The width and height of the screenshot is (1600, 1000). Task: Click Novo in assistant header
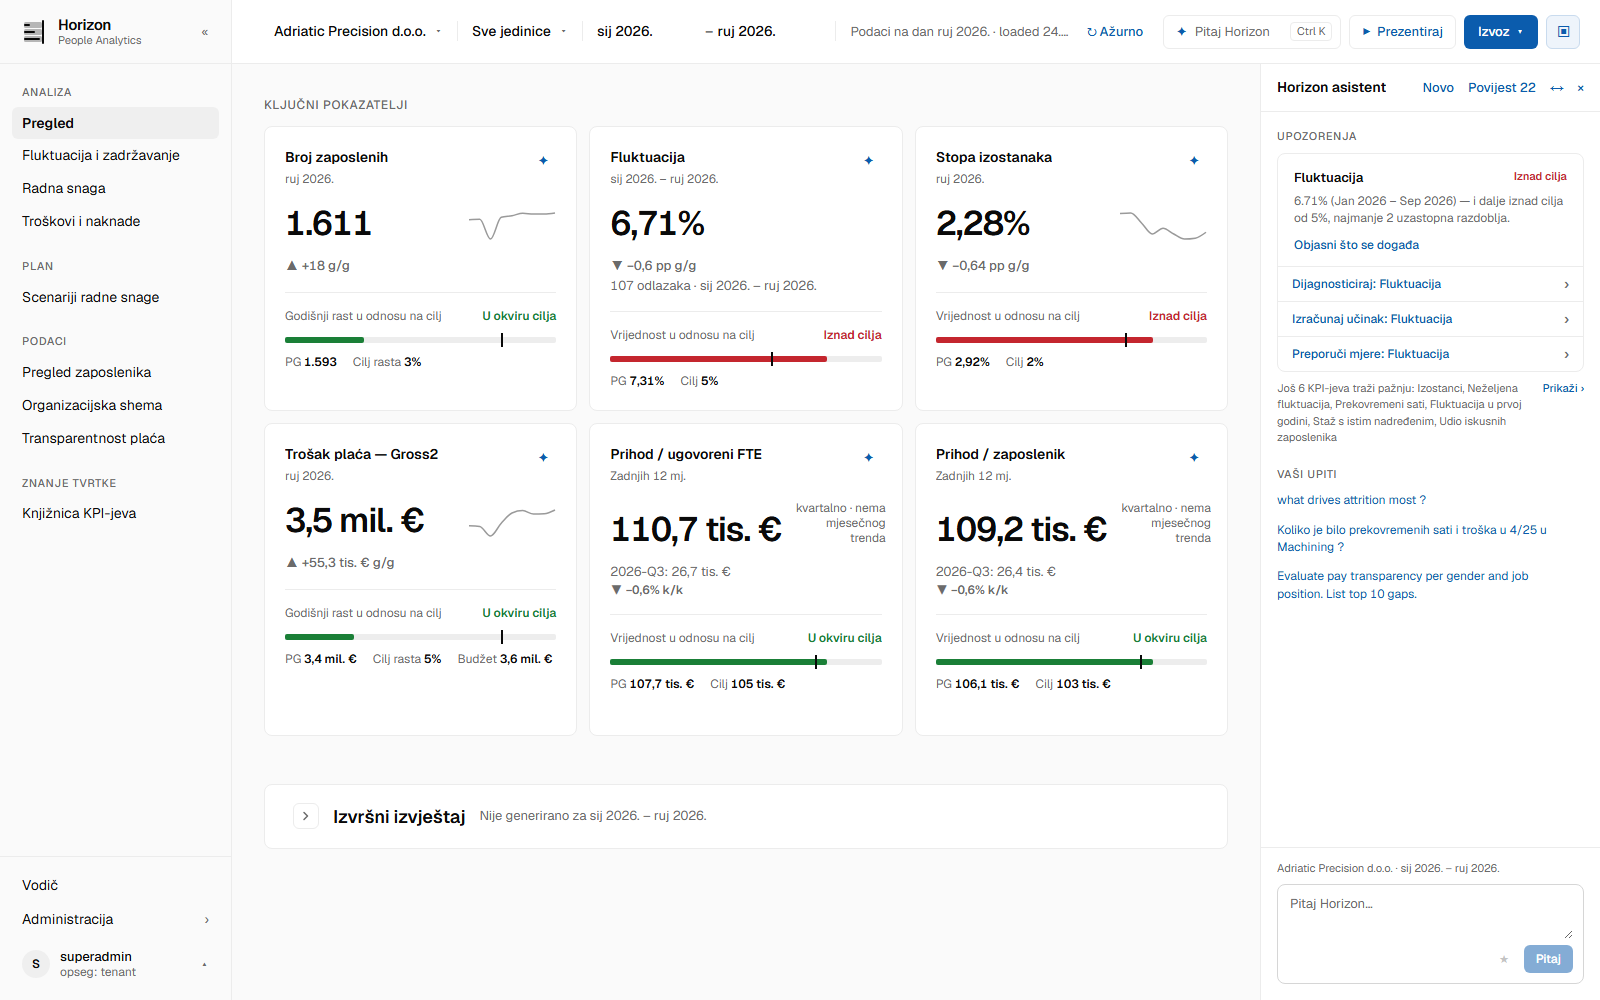(x=1438, y=88)
